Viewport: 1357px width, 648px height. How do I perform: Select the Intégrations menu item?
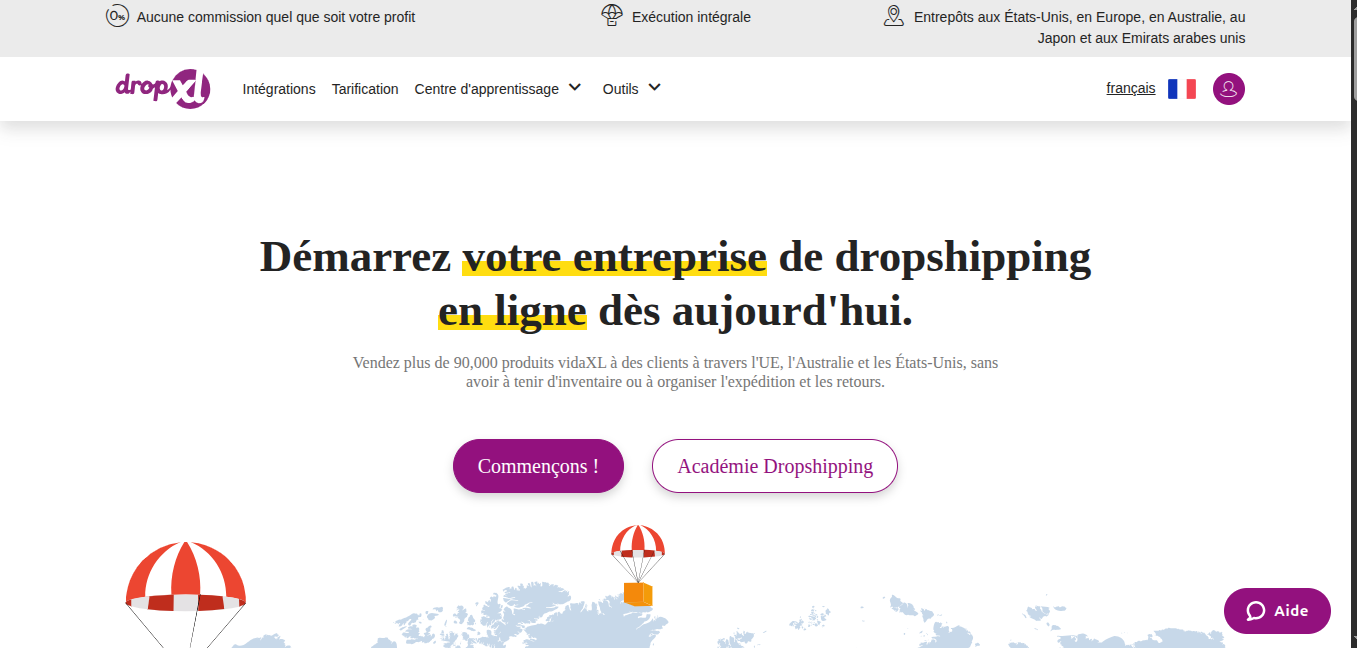(x=279, y=89)
